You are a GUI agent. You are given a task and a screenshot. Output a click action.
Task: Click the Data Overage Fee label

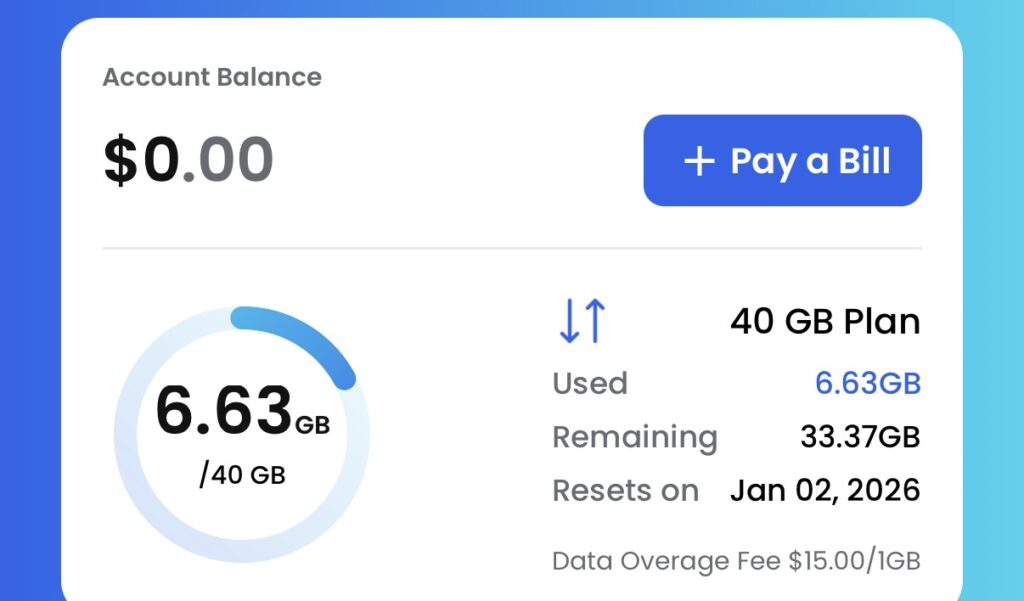click(x=666, y=561)
